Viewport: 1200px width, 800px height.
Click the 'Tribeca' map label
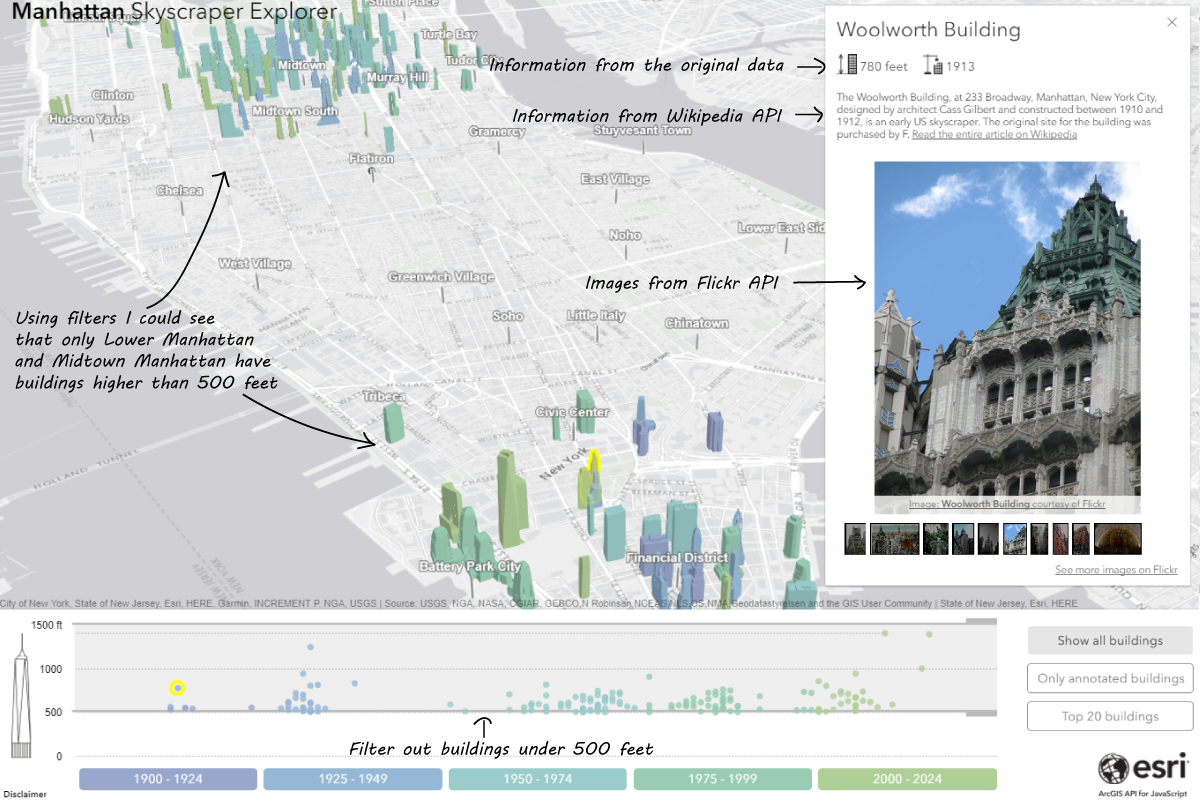[x=383, y=396]
